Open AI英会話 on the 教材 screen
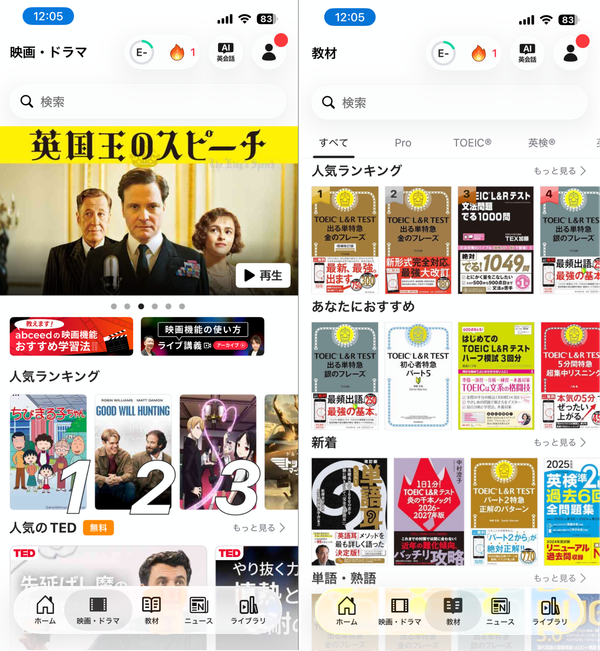The width and height of the screenshot is (600, 651). (x=527, y=54)
